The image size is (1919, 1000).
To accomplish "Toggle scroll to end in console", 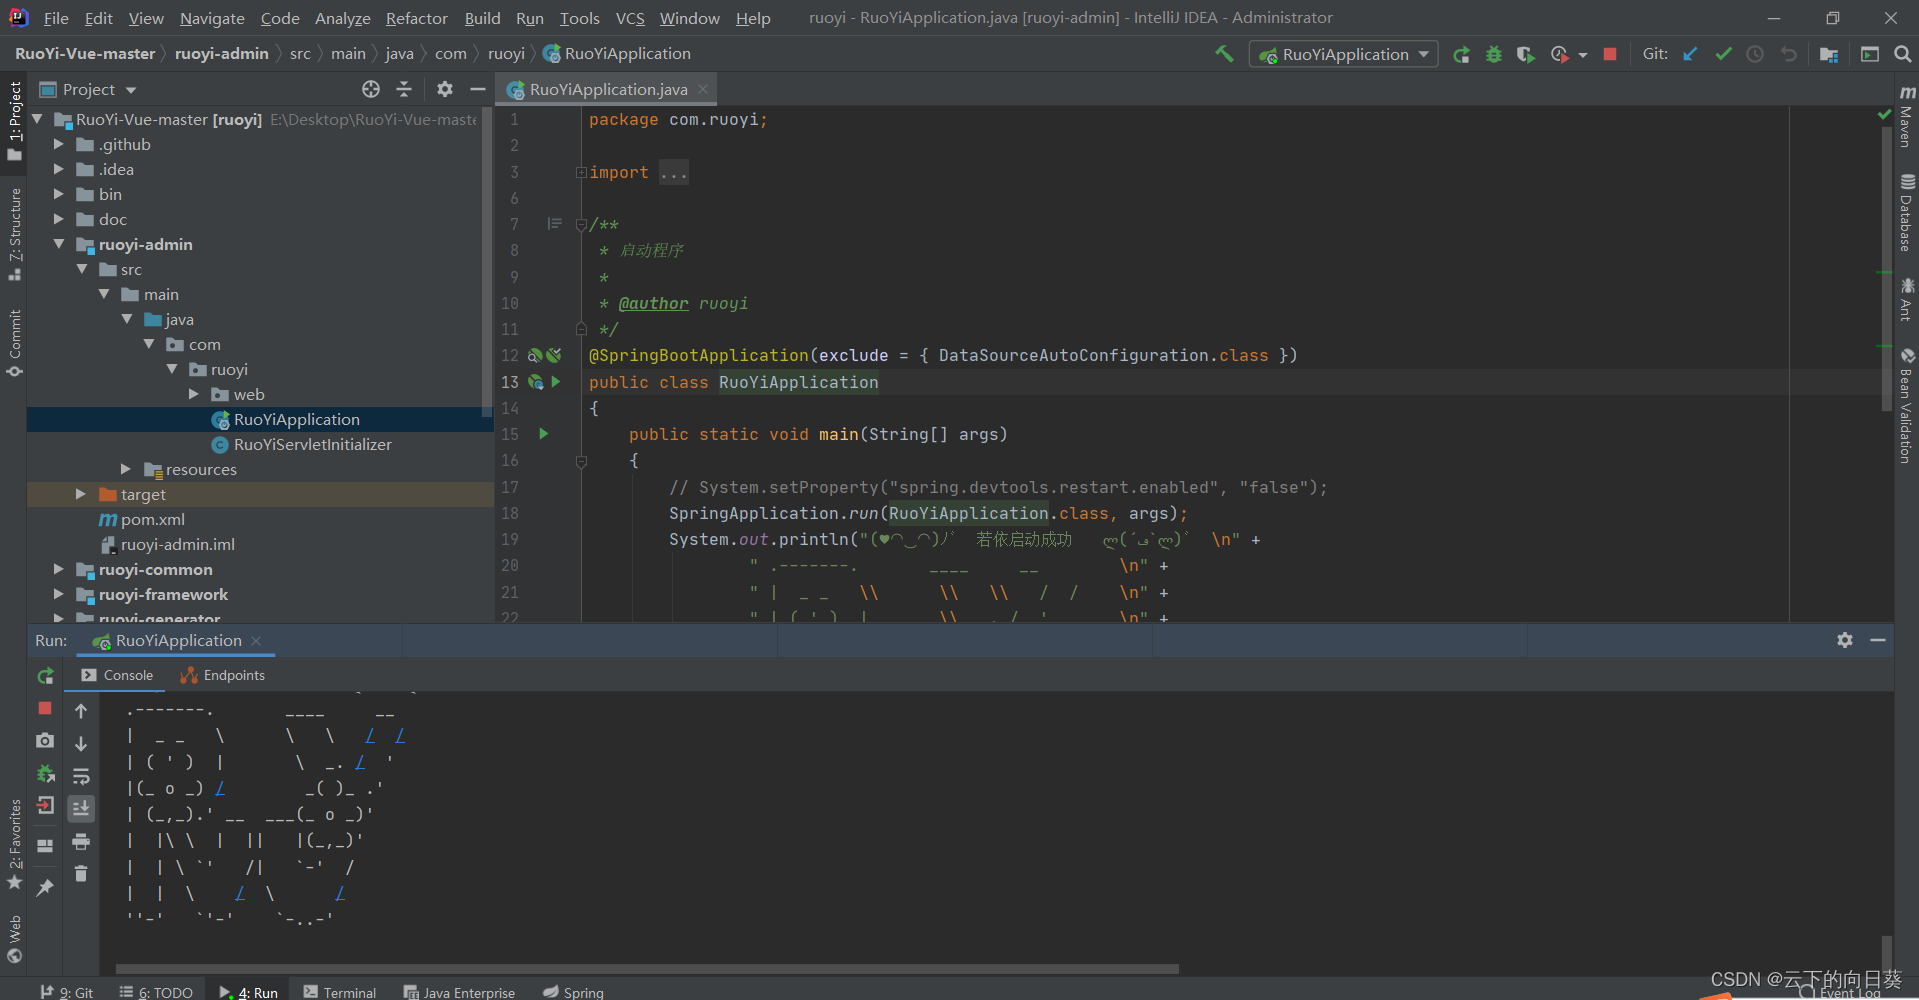I will pos(81,808).
